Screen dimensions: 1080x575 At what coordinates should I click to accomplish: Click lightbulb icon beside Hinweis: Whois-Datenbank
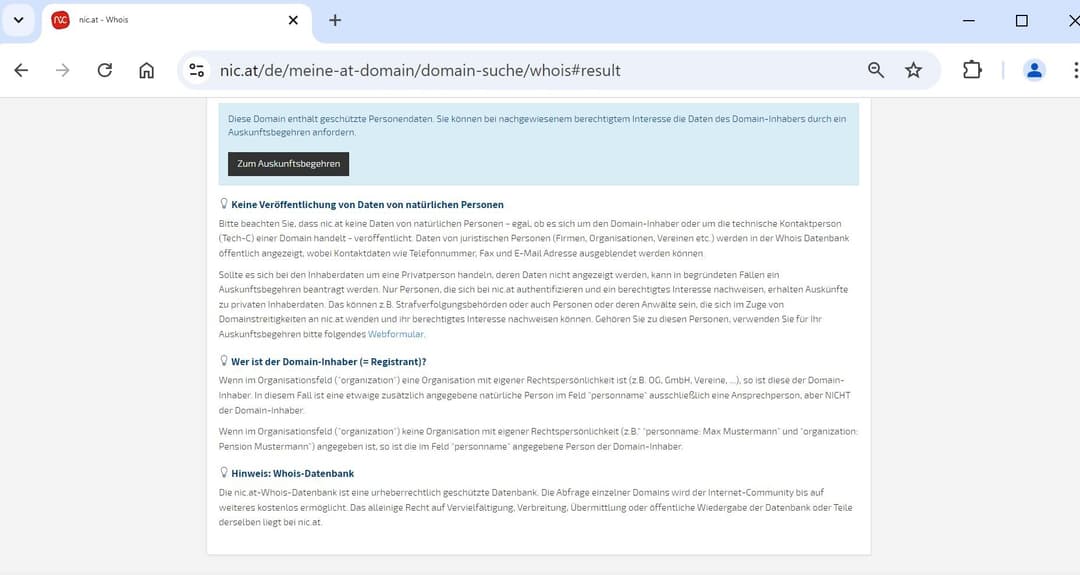coord(224,473)
